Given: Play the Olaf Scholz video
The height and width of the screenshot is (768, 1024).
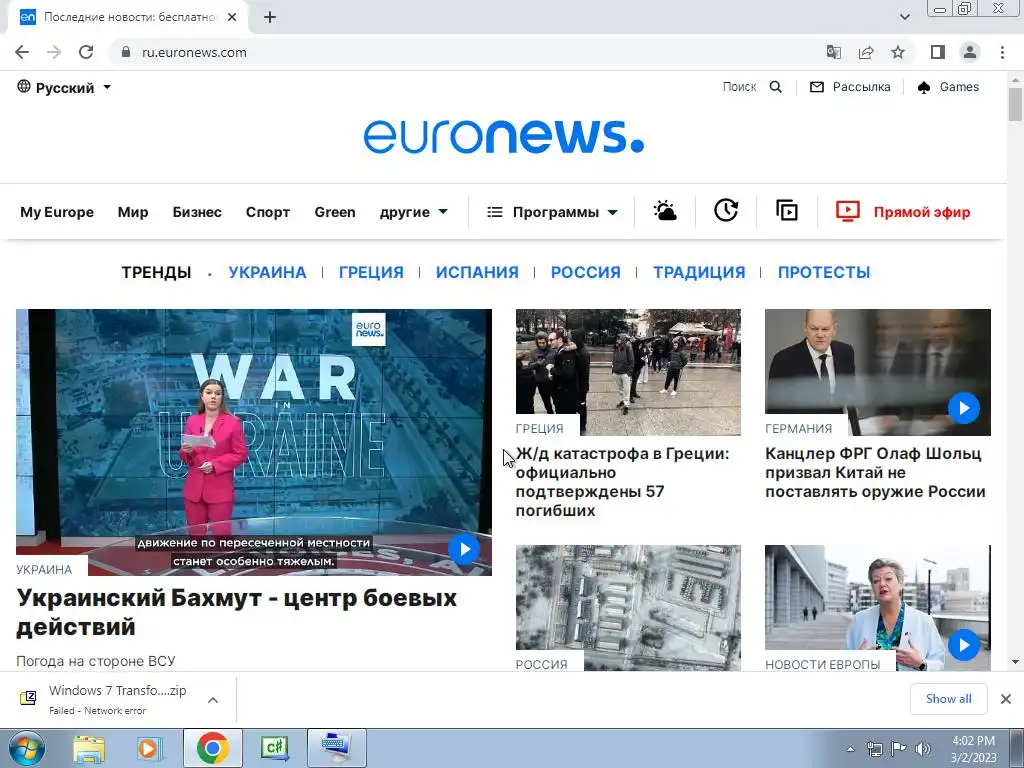Looking at the screenshot, I should pyautogui.click(x=964, y=408).
